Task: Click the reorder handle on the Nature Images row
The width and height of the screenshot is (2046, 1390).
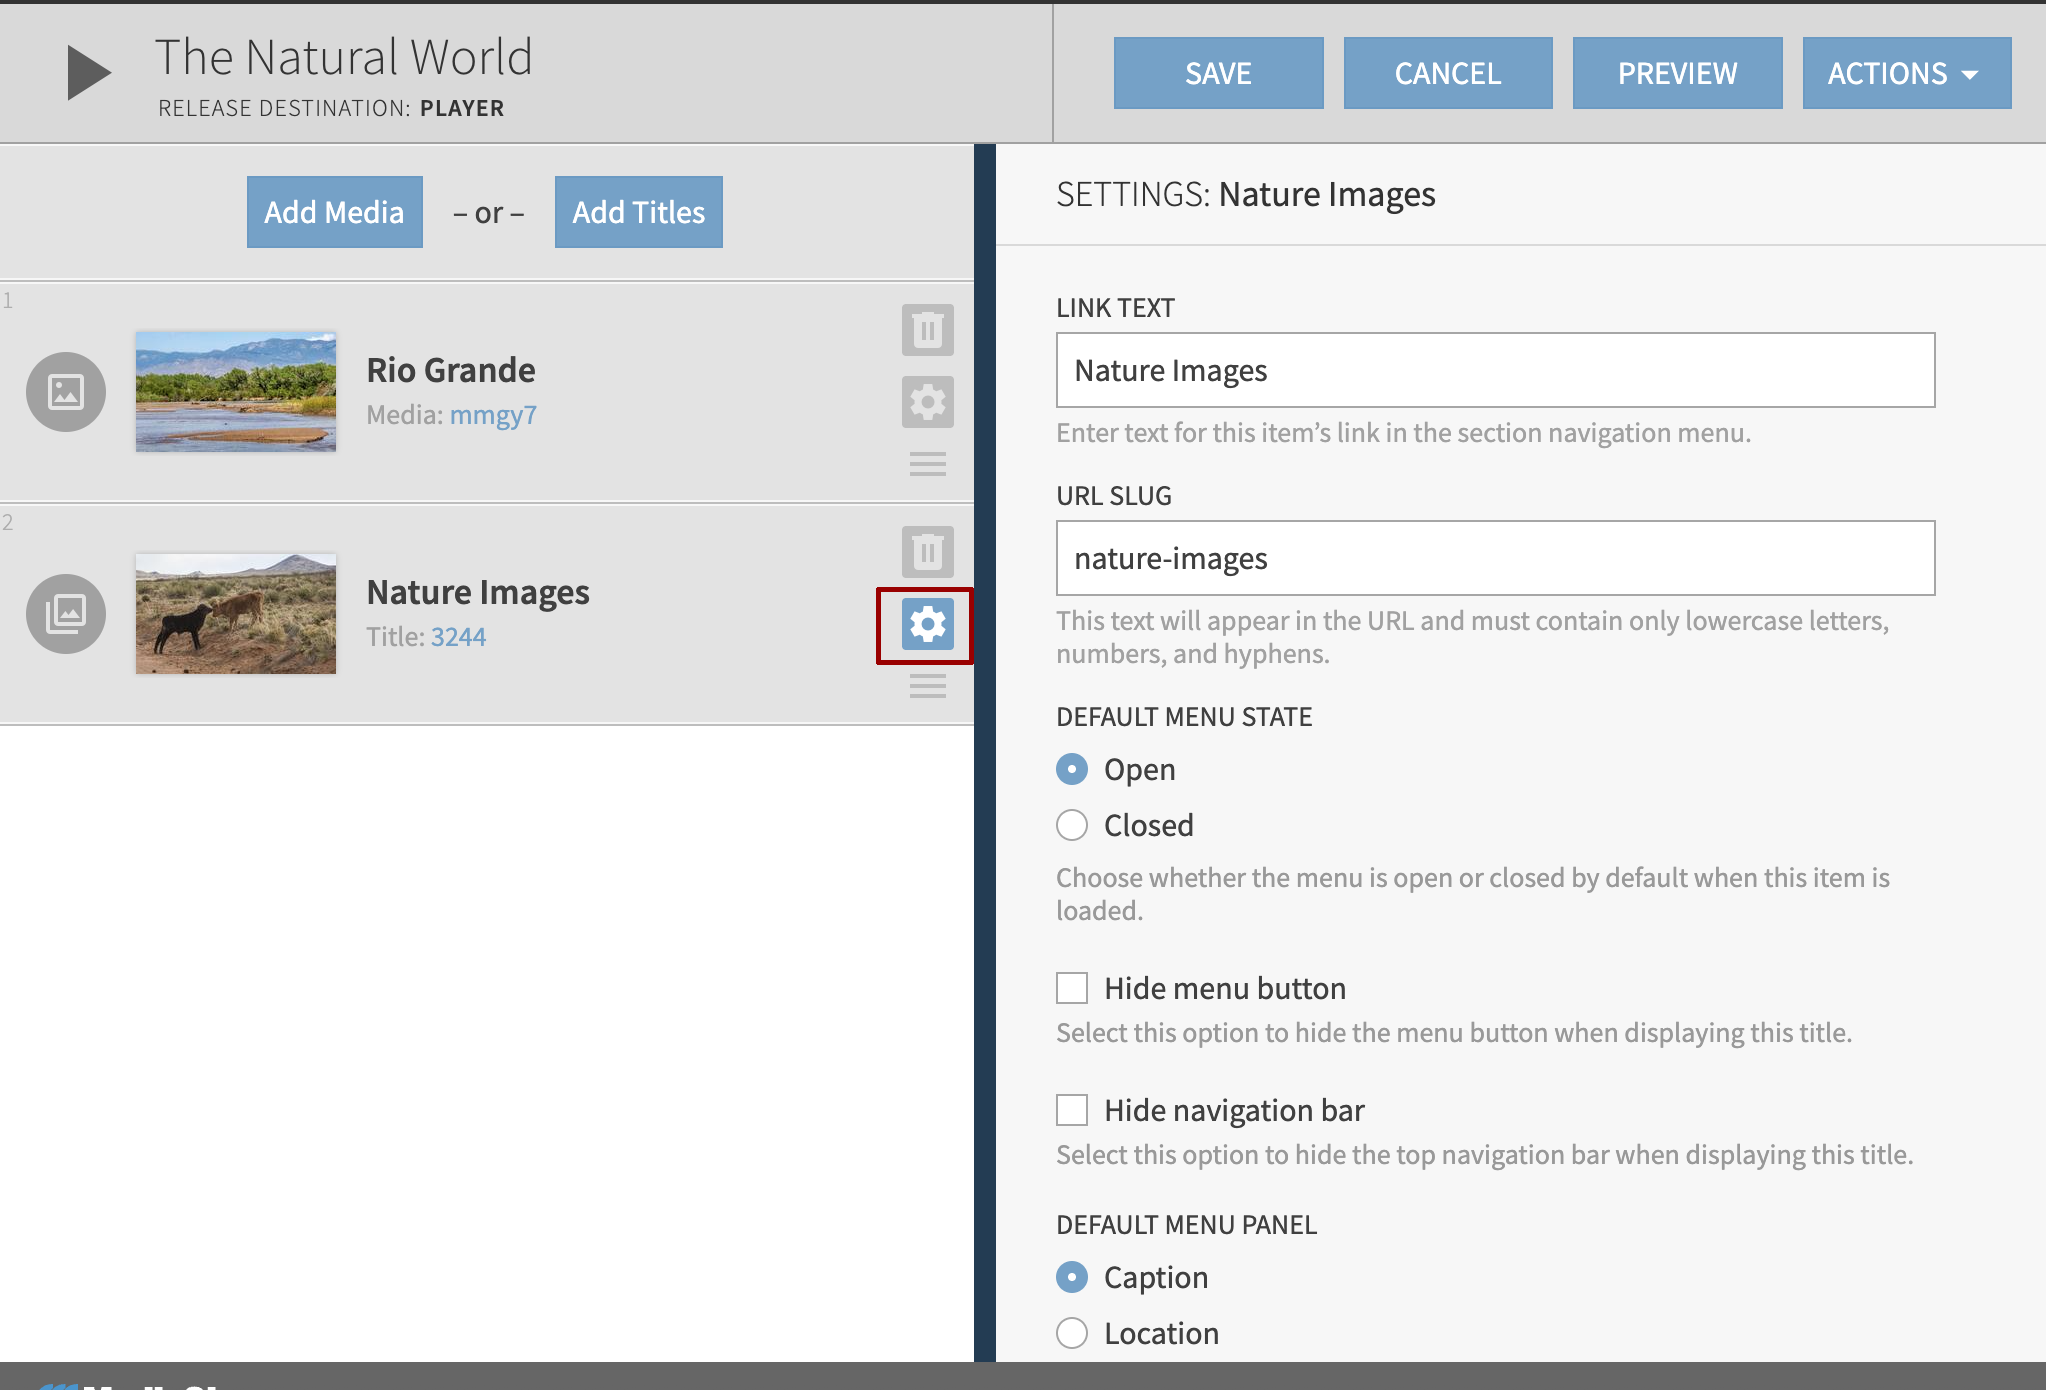Action: click(x=927, y=686)
